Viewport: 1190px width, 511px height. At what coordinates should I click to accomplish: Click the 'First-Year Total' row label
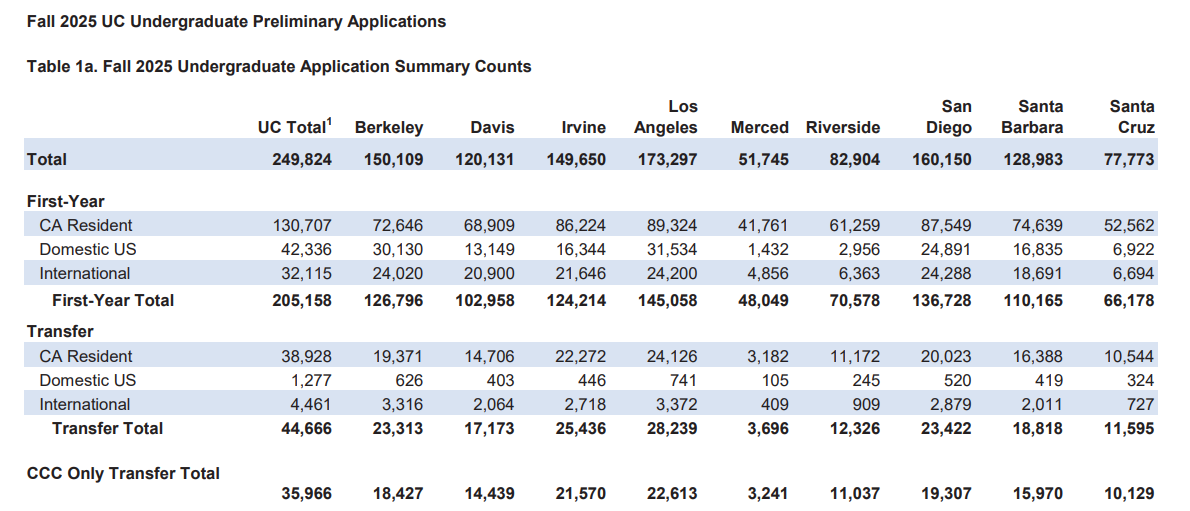tap(113, 300)
